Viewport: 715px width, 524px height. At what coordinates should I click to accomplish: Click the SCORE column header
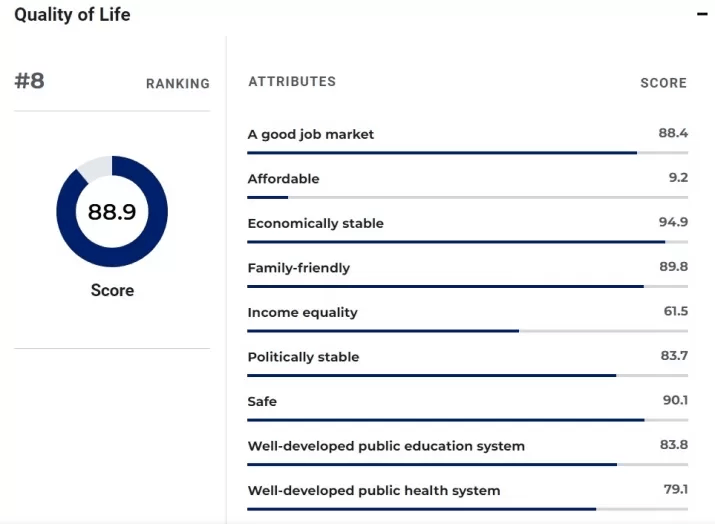tap(664, 83)
